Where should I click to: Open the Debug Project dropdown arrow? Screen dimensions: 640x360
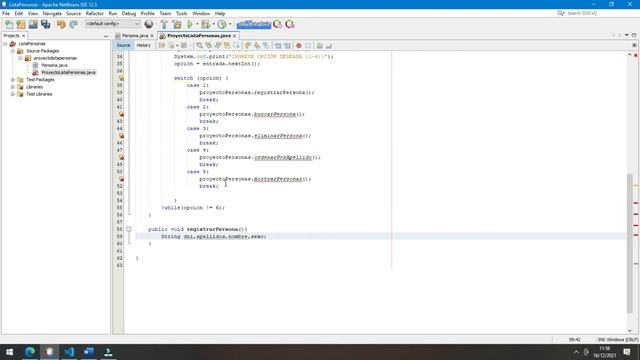[213, 24]
